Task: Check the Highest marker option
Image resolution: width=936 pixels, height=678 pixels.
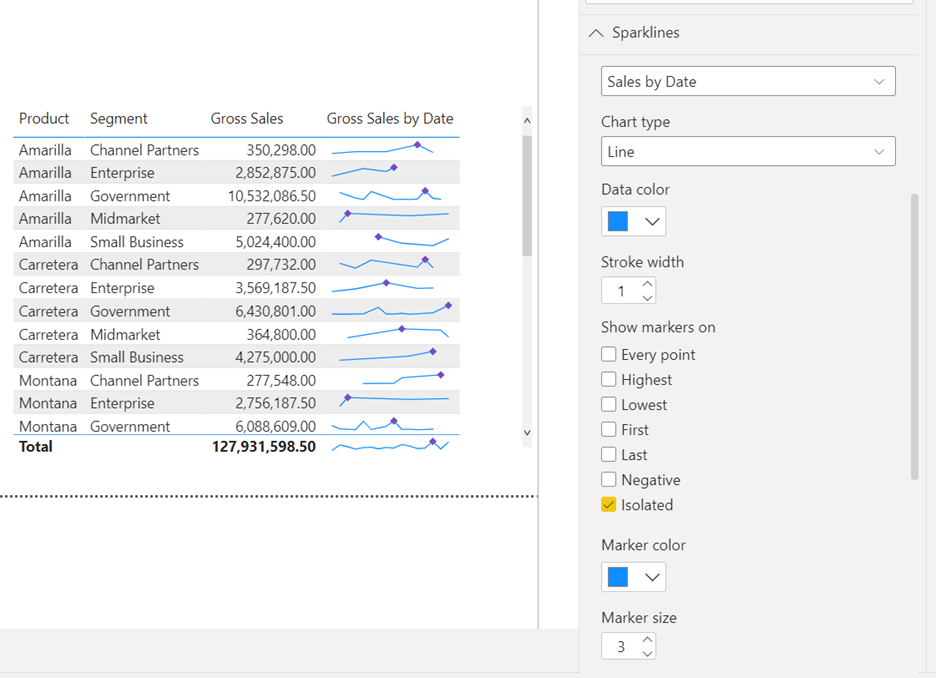Action: pyautogui.click(x=609, y=380)
